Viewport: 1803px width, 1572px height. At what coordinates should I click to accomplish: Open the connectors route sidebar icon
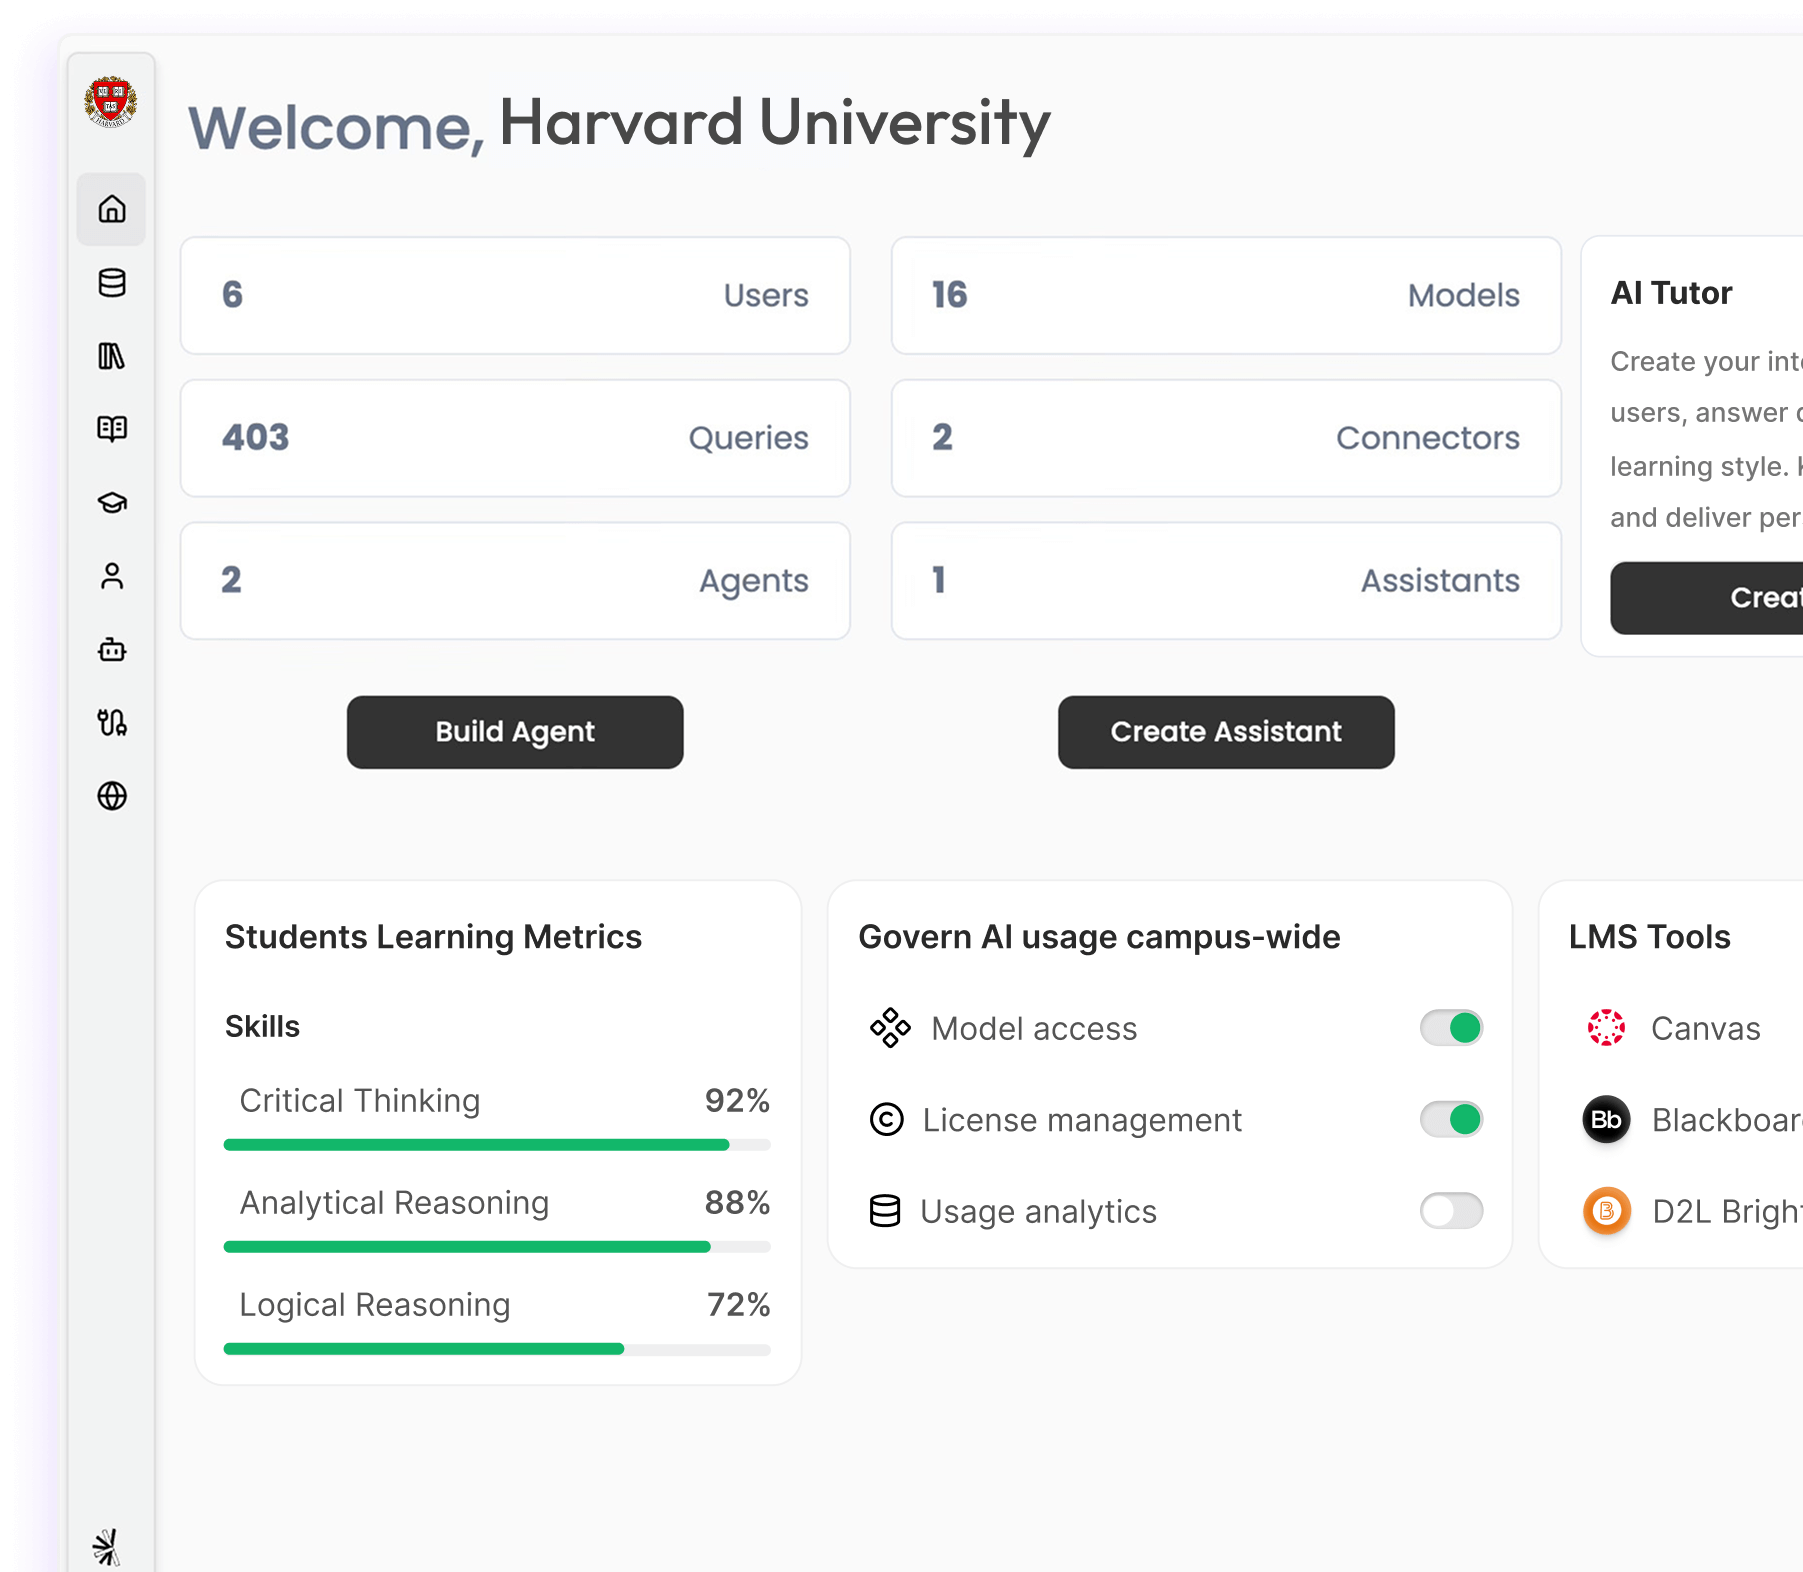112,723
